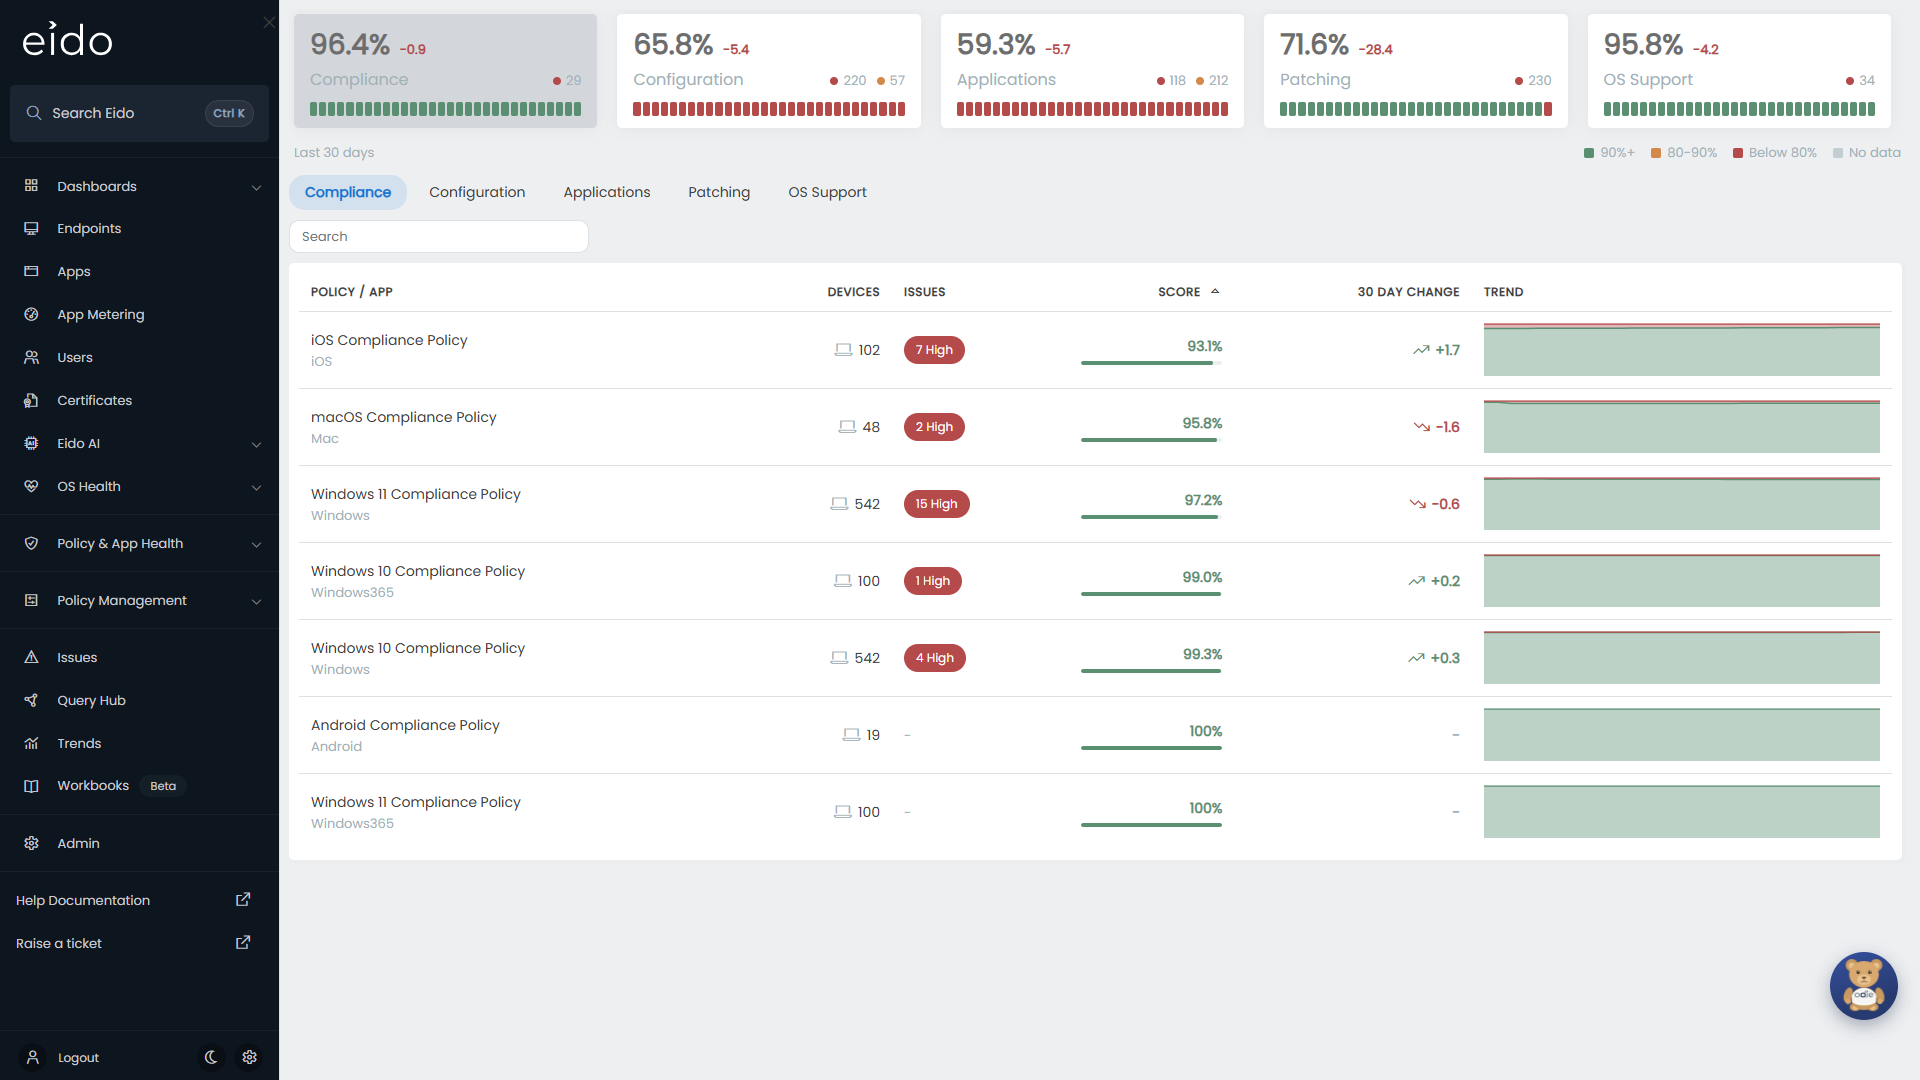The image size is (1920, 1080).
Task: Switch to the Configuration tab
Action: [x=477, y=192]
